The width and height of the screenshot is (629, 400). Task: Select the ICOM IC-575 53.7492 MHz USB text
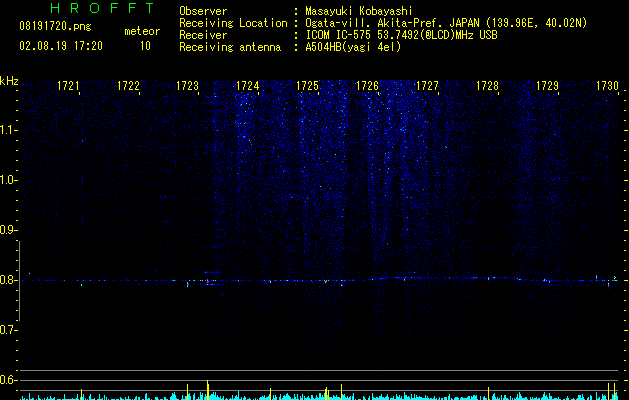tap(401, 35)
